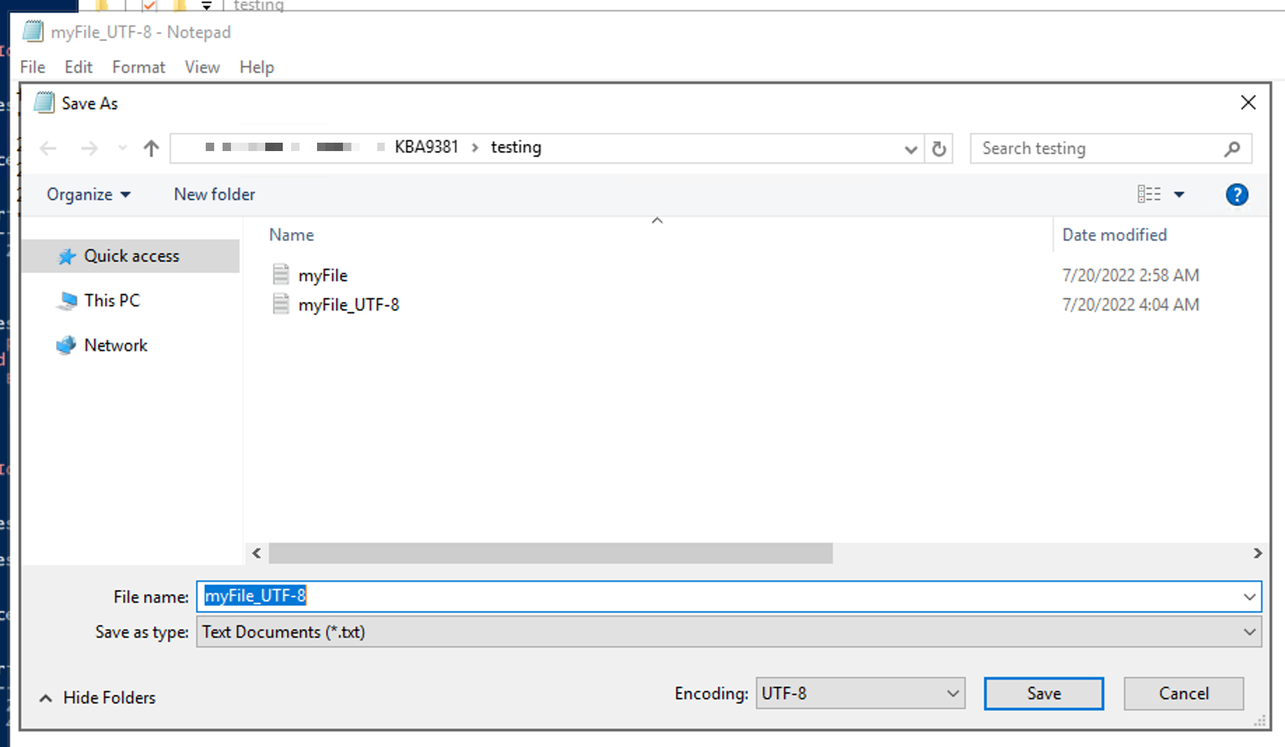Select the myFile text document
The image size is (1285, 747).
tap(322, 275)
